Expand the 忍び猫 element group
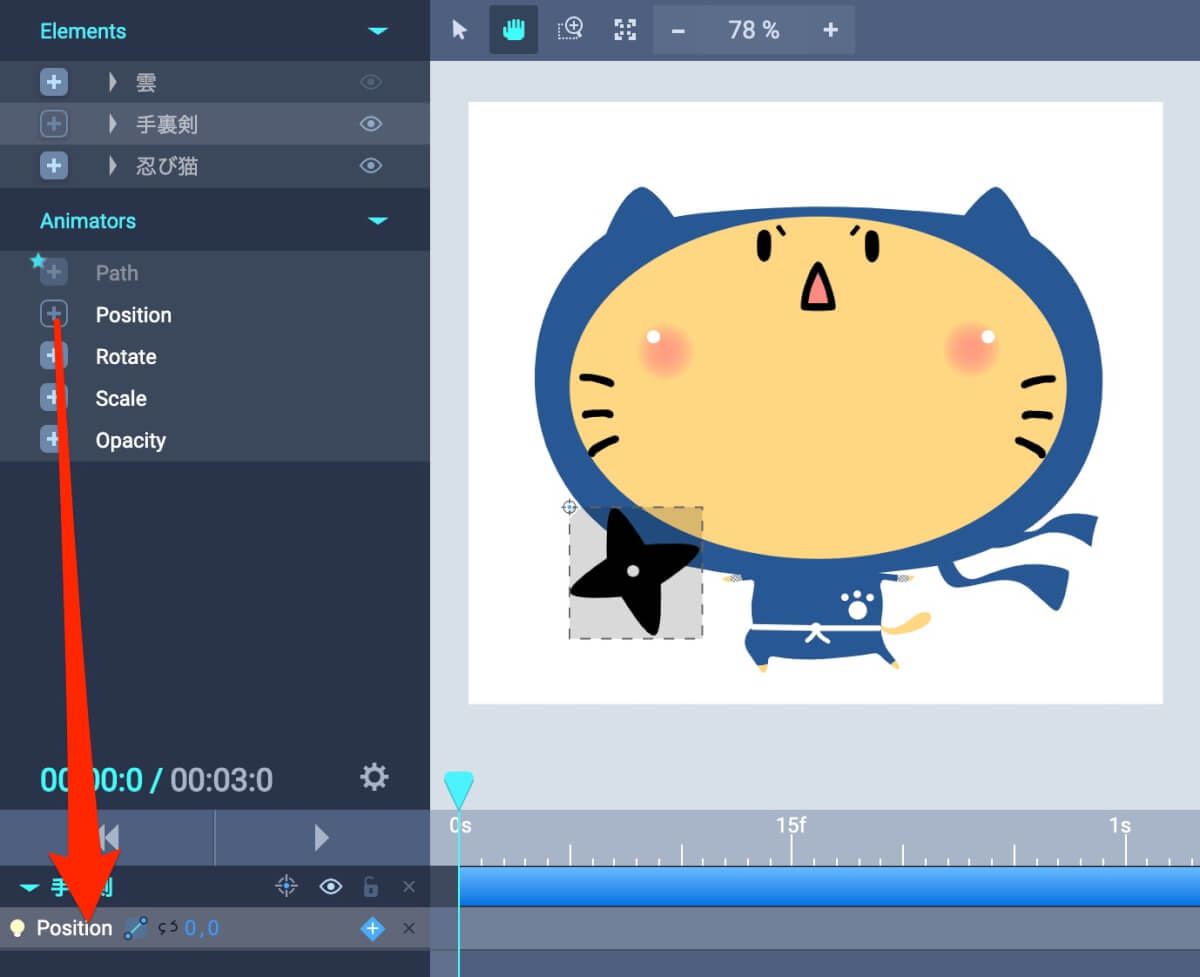Screen dimensions: 1200x977 113,166
